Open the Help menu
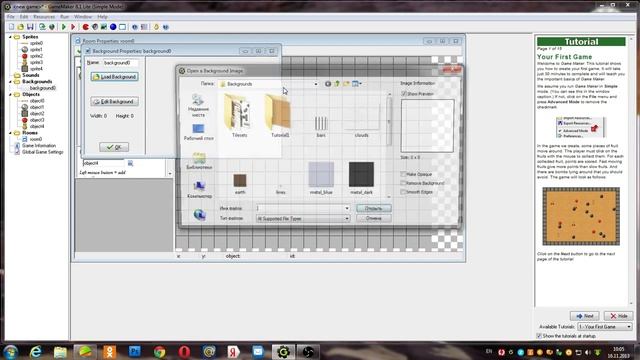Image resolution: width=640 pixels, height=360 pixels. click(102, 17)
